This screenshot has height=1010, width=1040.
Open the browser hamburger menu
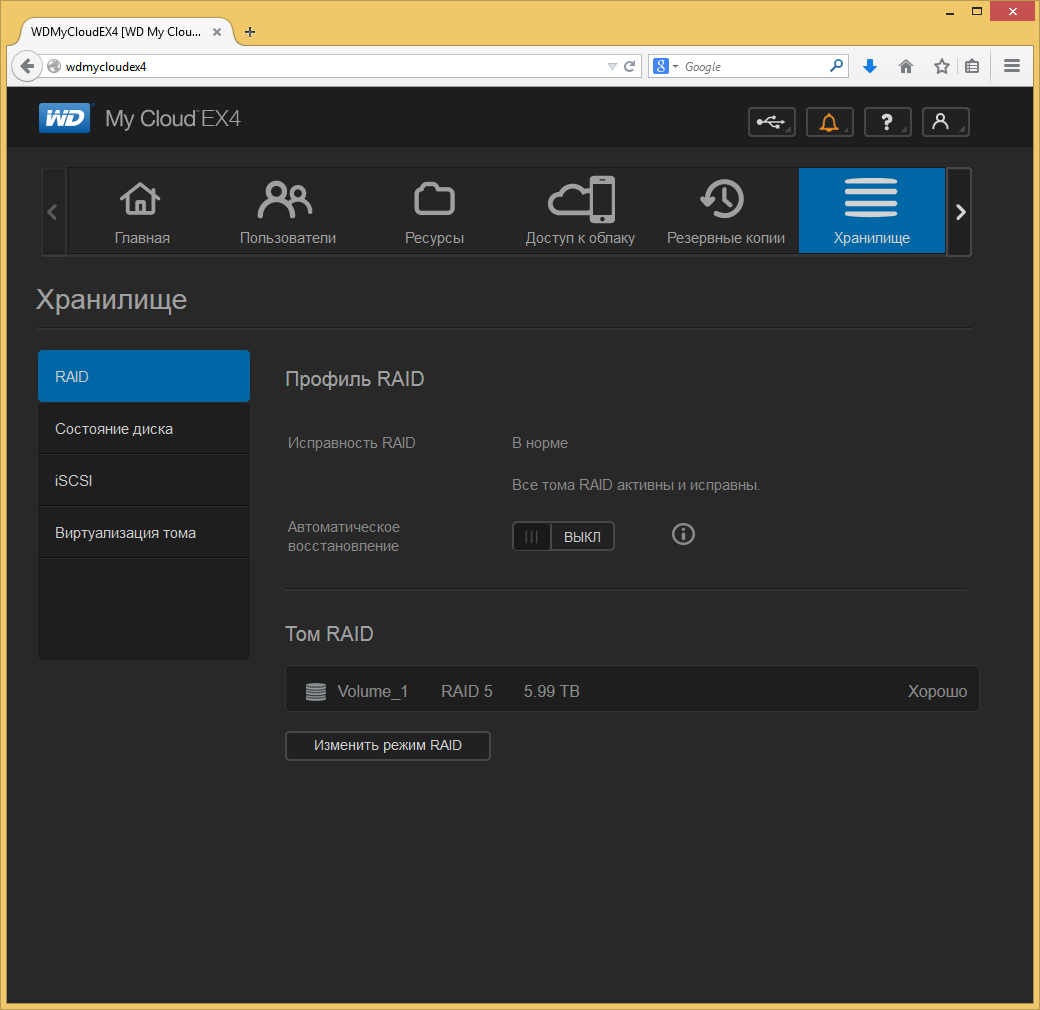coord(1011,66)
